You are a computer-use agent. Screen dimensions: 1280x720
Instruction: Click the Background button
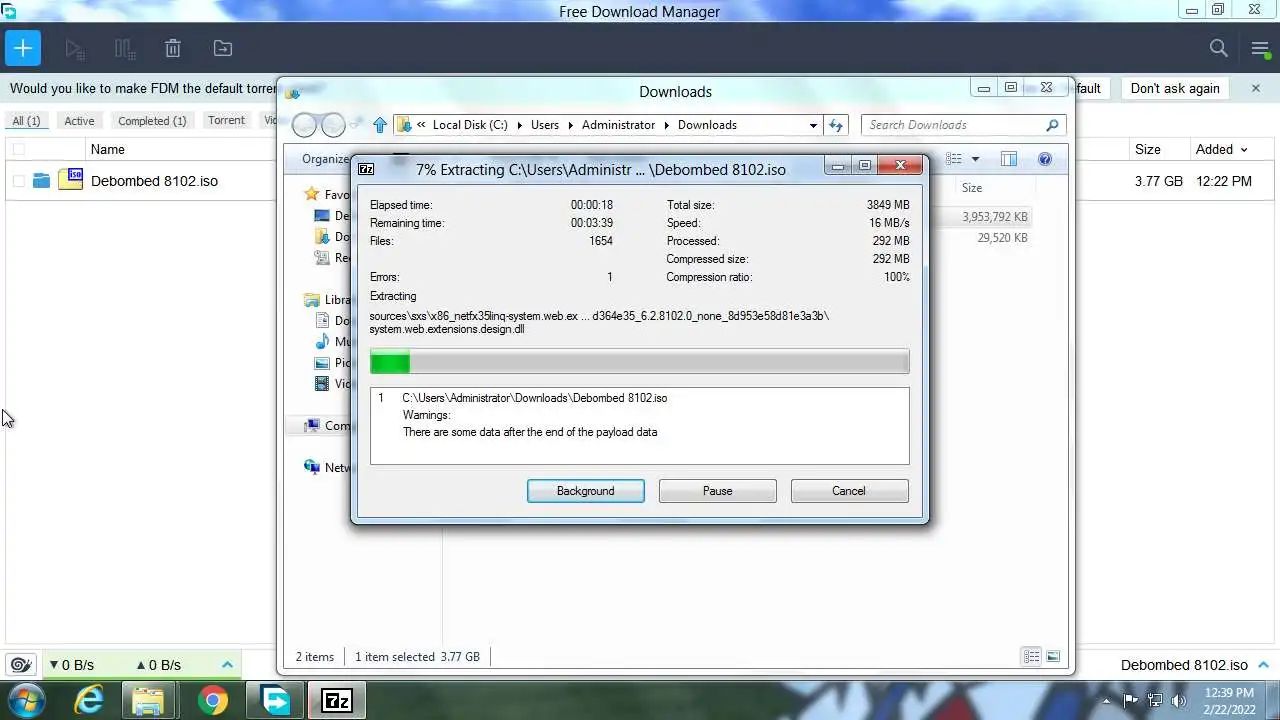pos(586,491)
